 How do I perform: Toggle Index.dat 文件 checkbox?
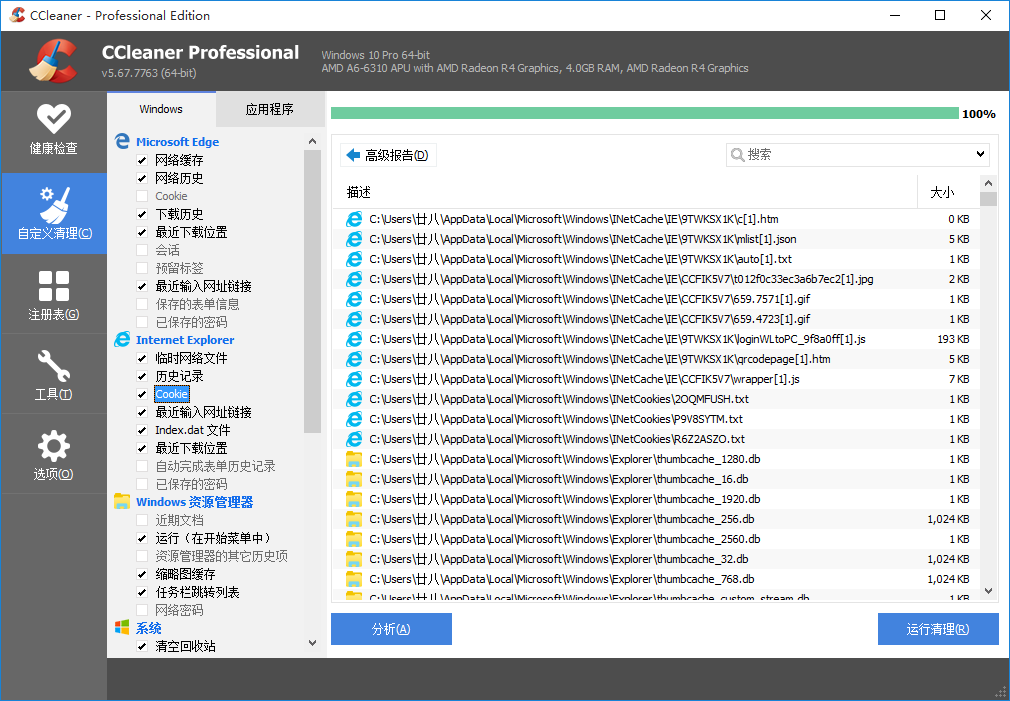142,430
